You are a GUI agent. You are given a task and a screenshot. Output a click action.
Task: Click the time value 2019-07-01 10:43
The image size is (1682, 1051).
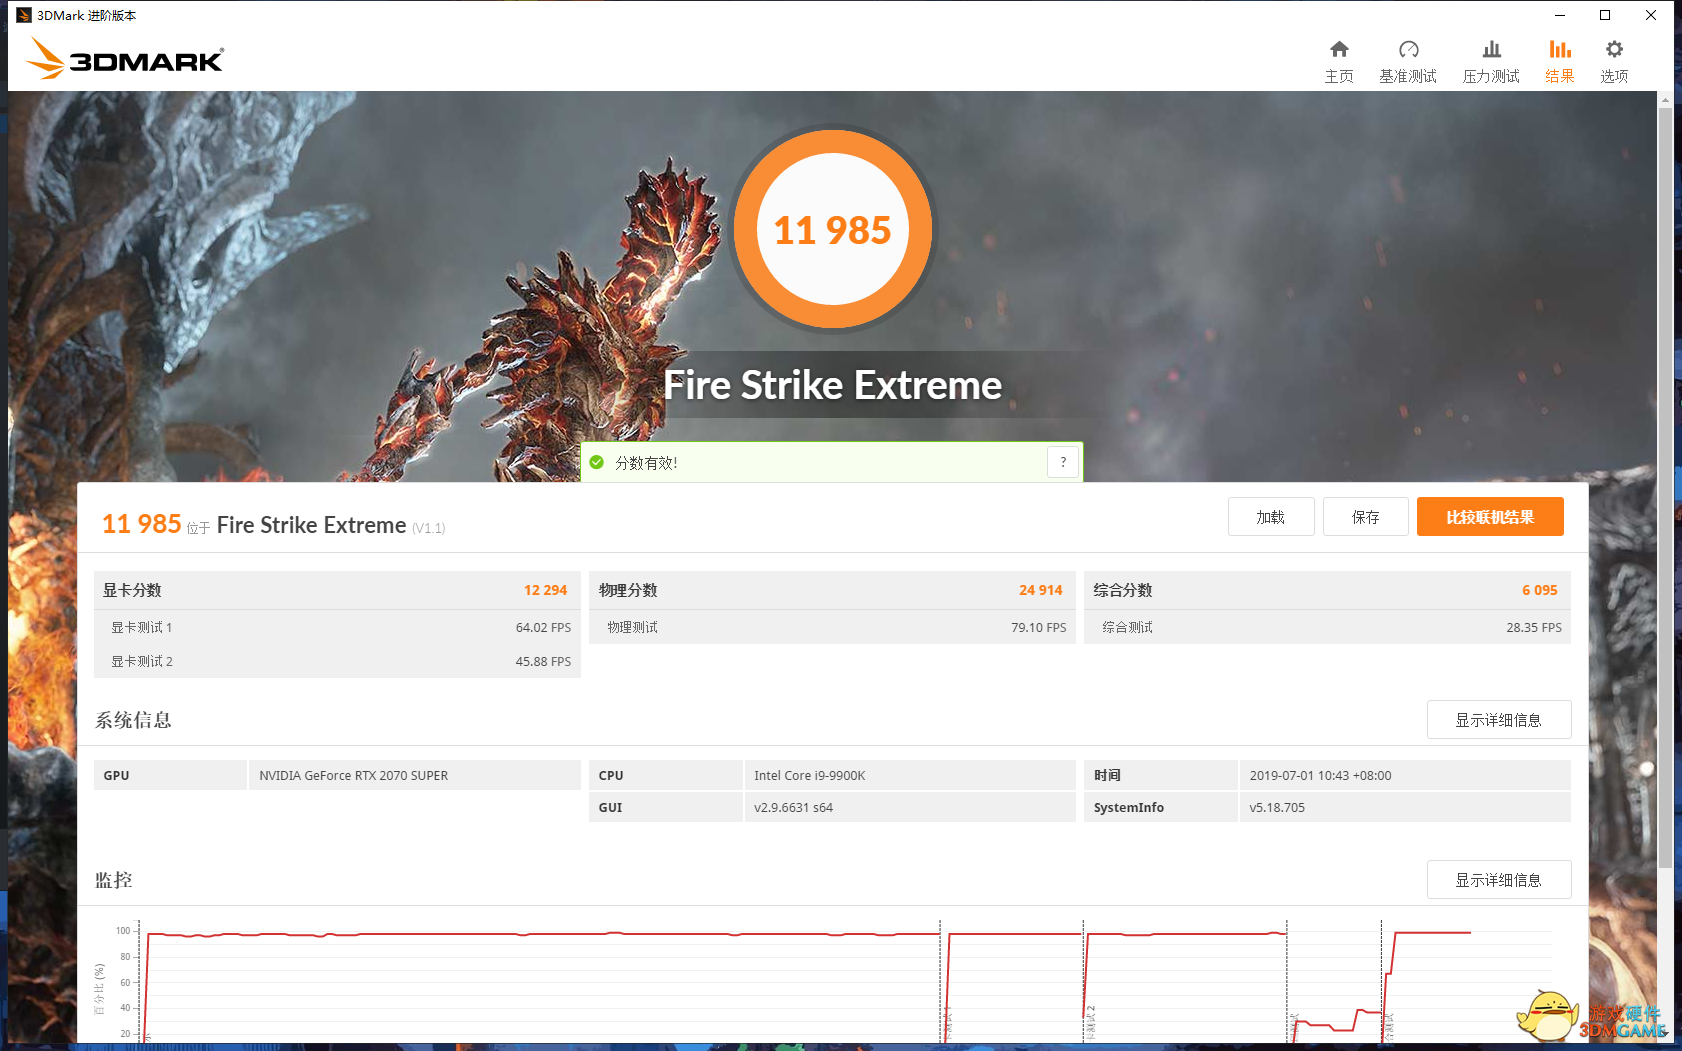[1321, 775]
